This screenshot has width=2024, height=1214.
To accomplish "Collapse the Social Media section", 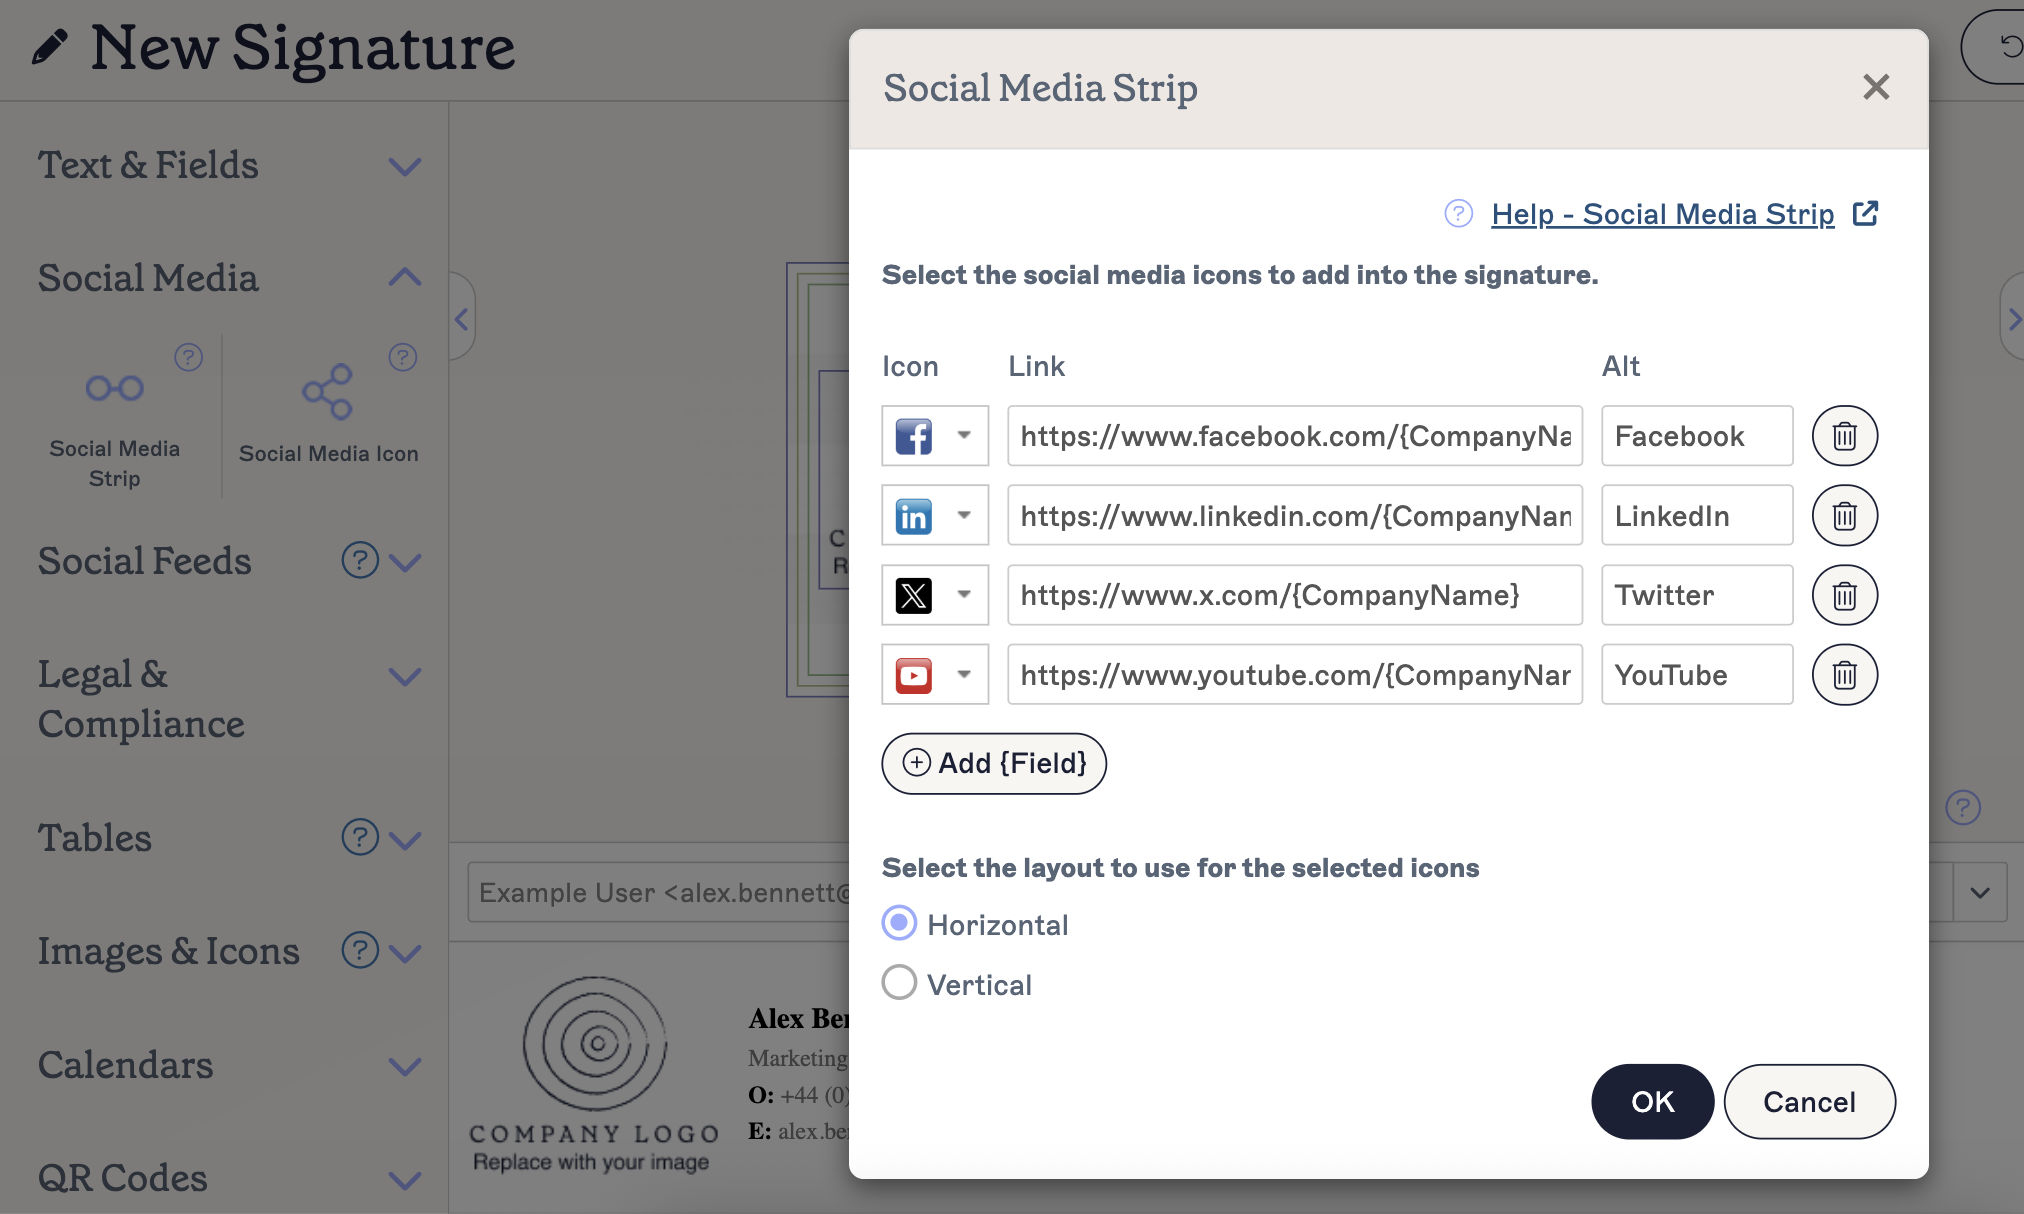I will (405, 277).
